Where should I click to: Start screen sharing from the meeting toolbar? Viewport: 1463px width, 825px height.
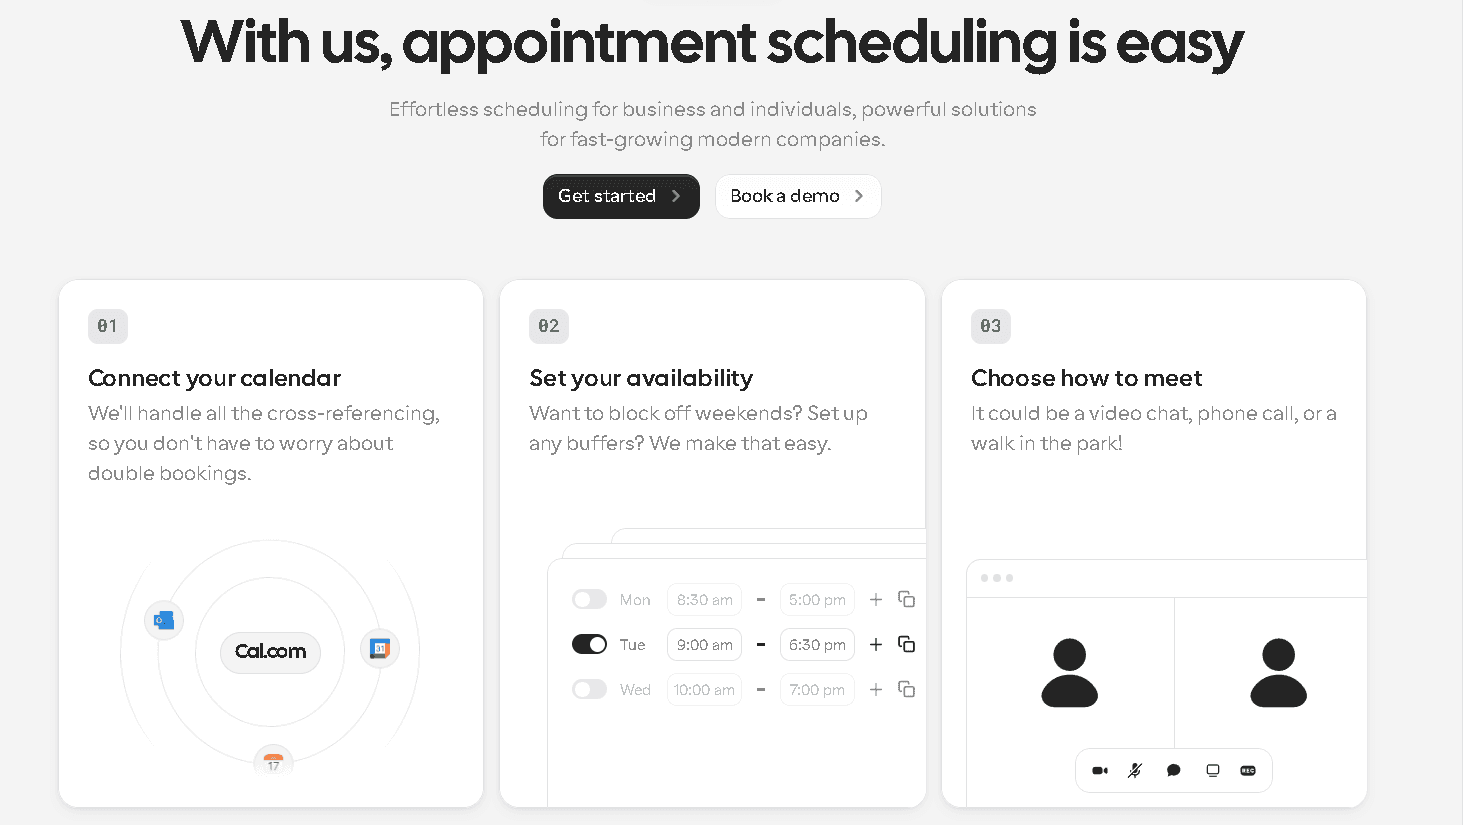(1211, 770)
